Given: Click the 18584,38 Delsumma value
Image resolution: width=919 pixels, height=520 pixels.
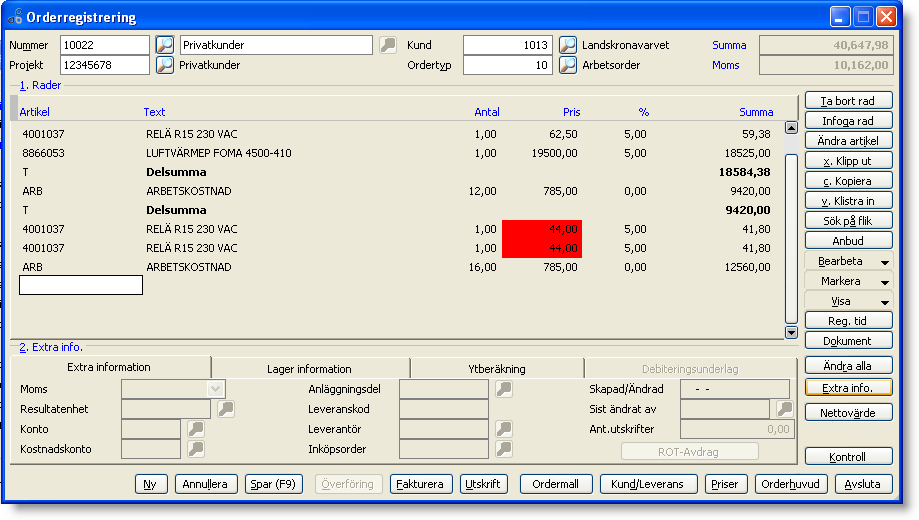Looking at the screenshot, I should 744,172.
